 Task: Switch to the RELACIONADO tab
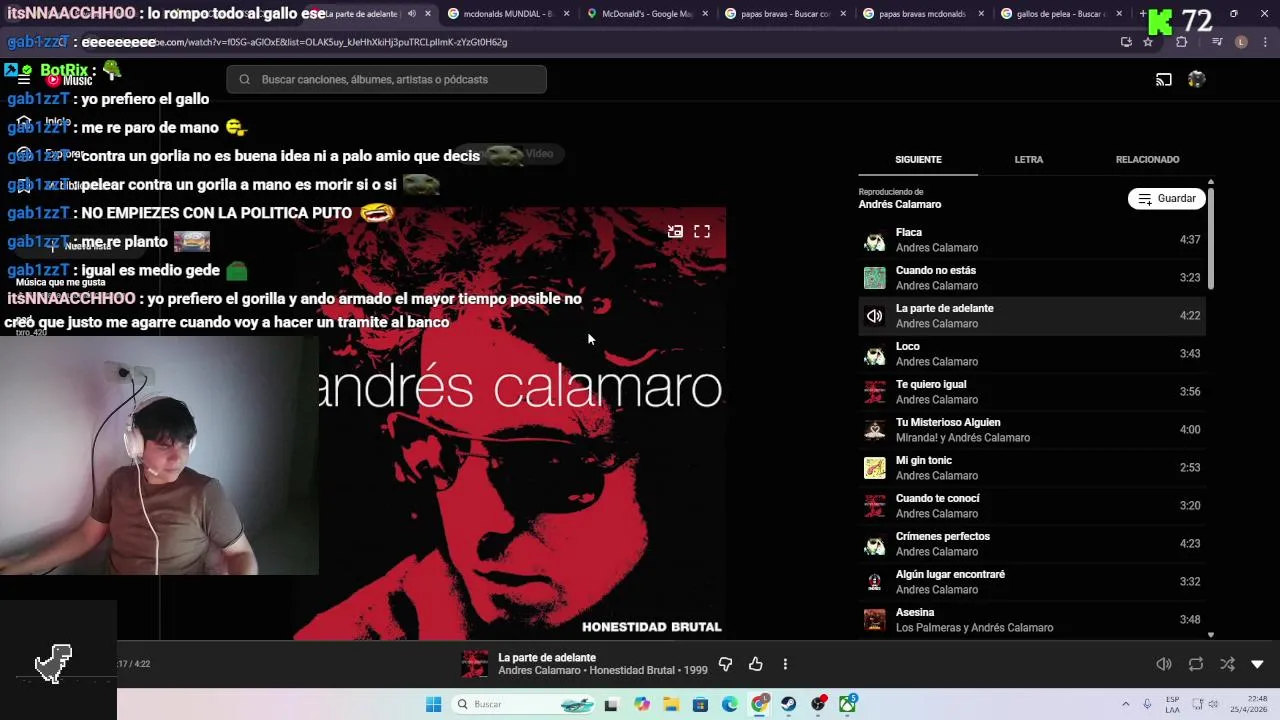click(1147, 159)
